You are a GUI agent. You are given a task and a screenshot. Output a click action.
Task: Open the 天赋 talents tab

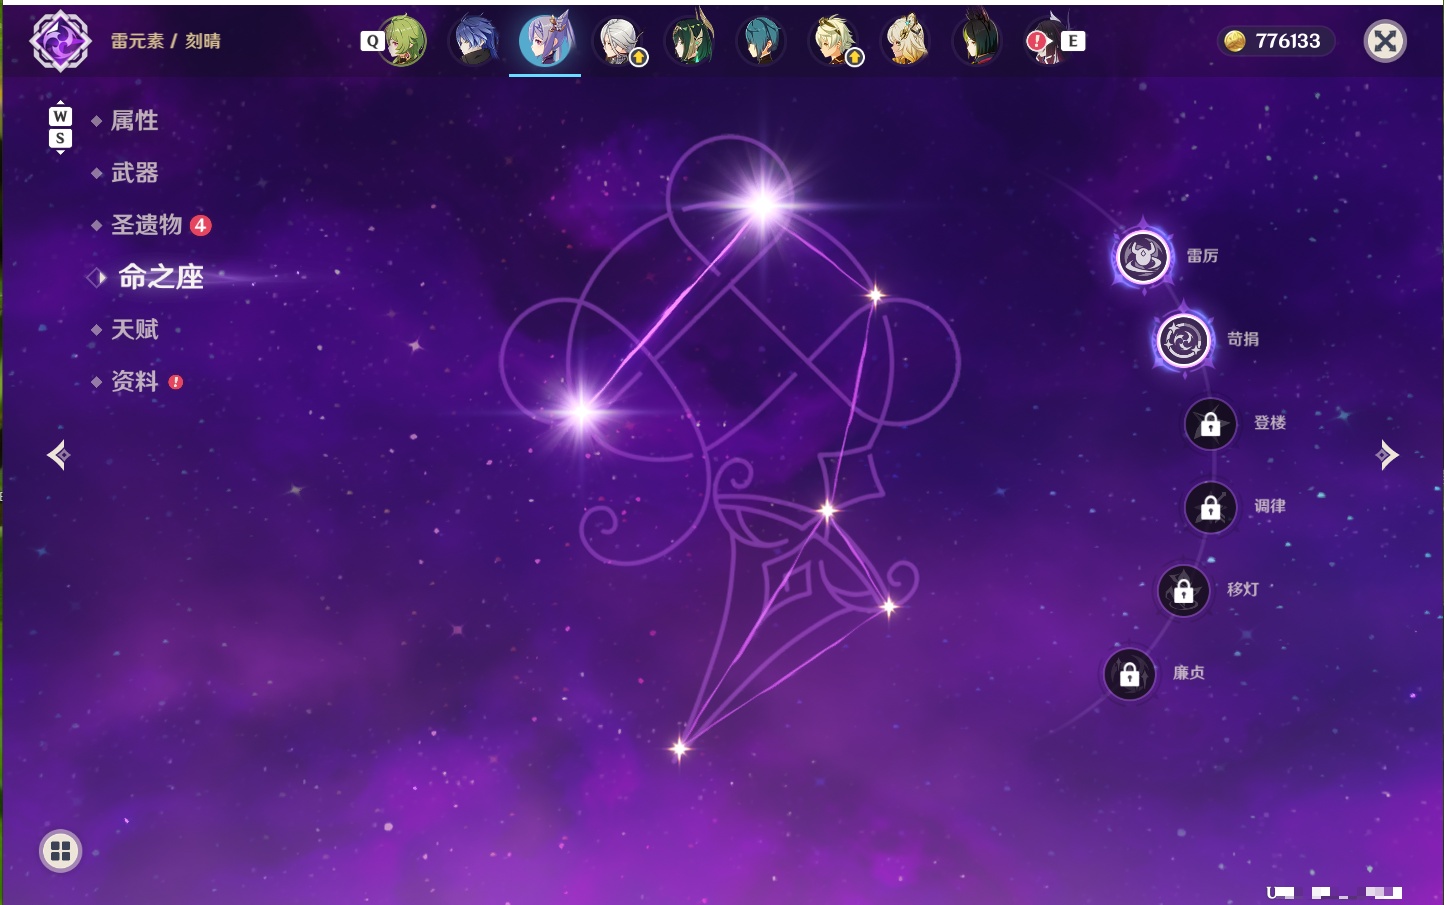point(134,329)
